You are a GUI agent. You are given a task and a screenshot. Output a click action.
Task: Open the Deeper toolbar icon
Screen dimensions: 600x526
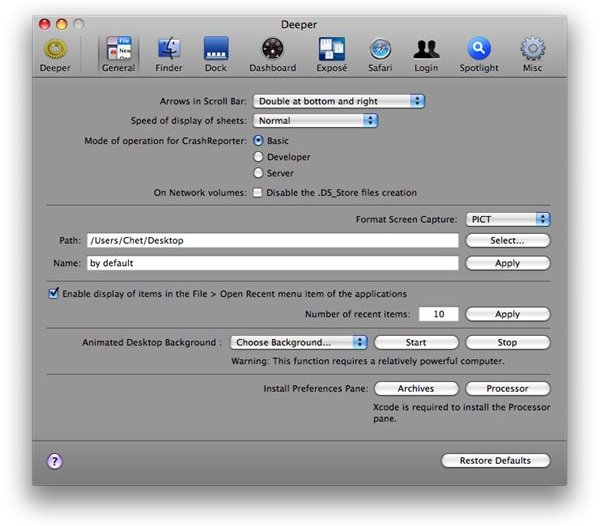point(55,55)
